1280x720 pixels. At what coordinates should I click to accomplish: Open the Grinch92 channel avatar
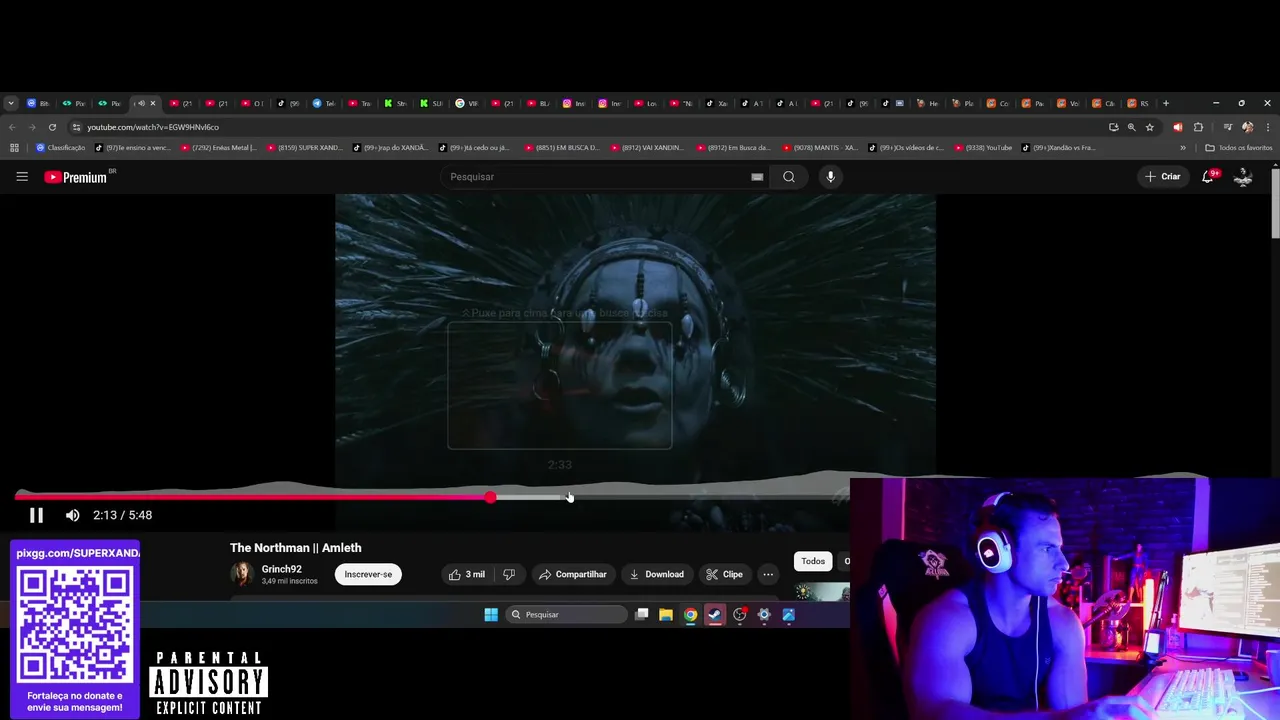242,574
